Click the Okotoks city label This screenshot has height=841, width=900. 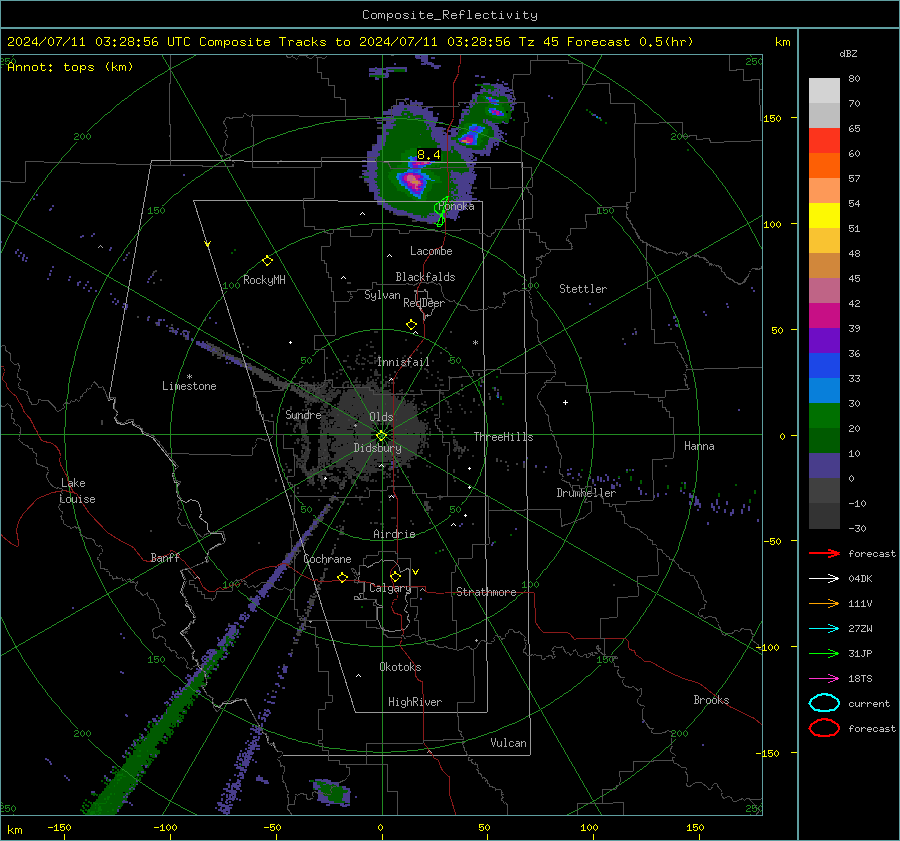coord(400,667)
